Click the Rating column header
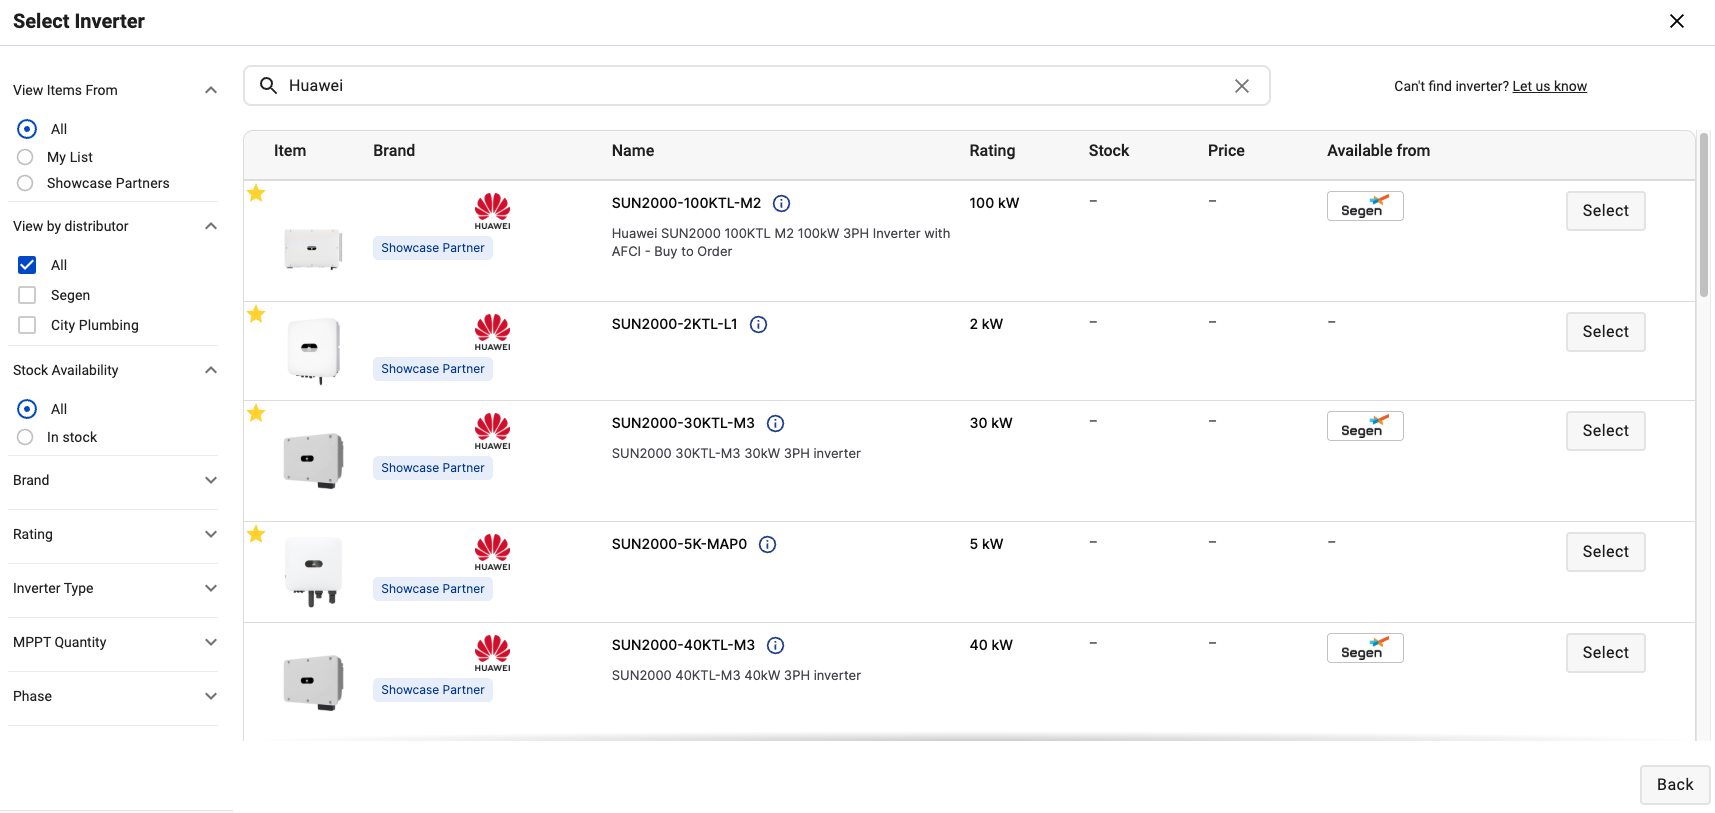The width and height of the screenshot is (1715, 813). click(992, 151)
